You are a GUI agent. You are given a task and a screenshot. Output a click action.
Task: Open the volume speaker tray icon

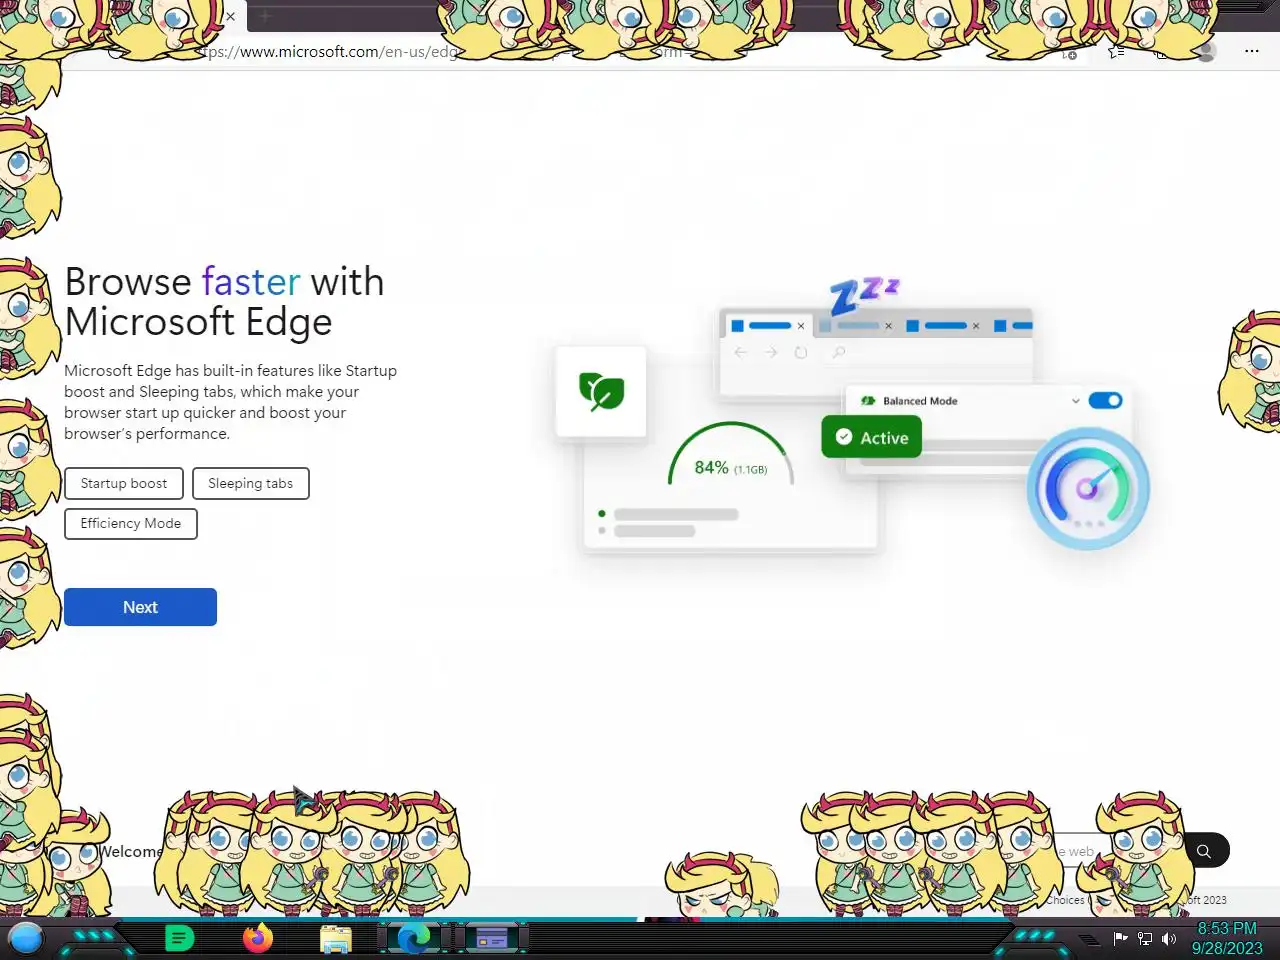click(x=1169, y=938)
